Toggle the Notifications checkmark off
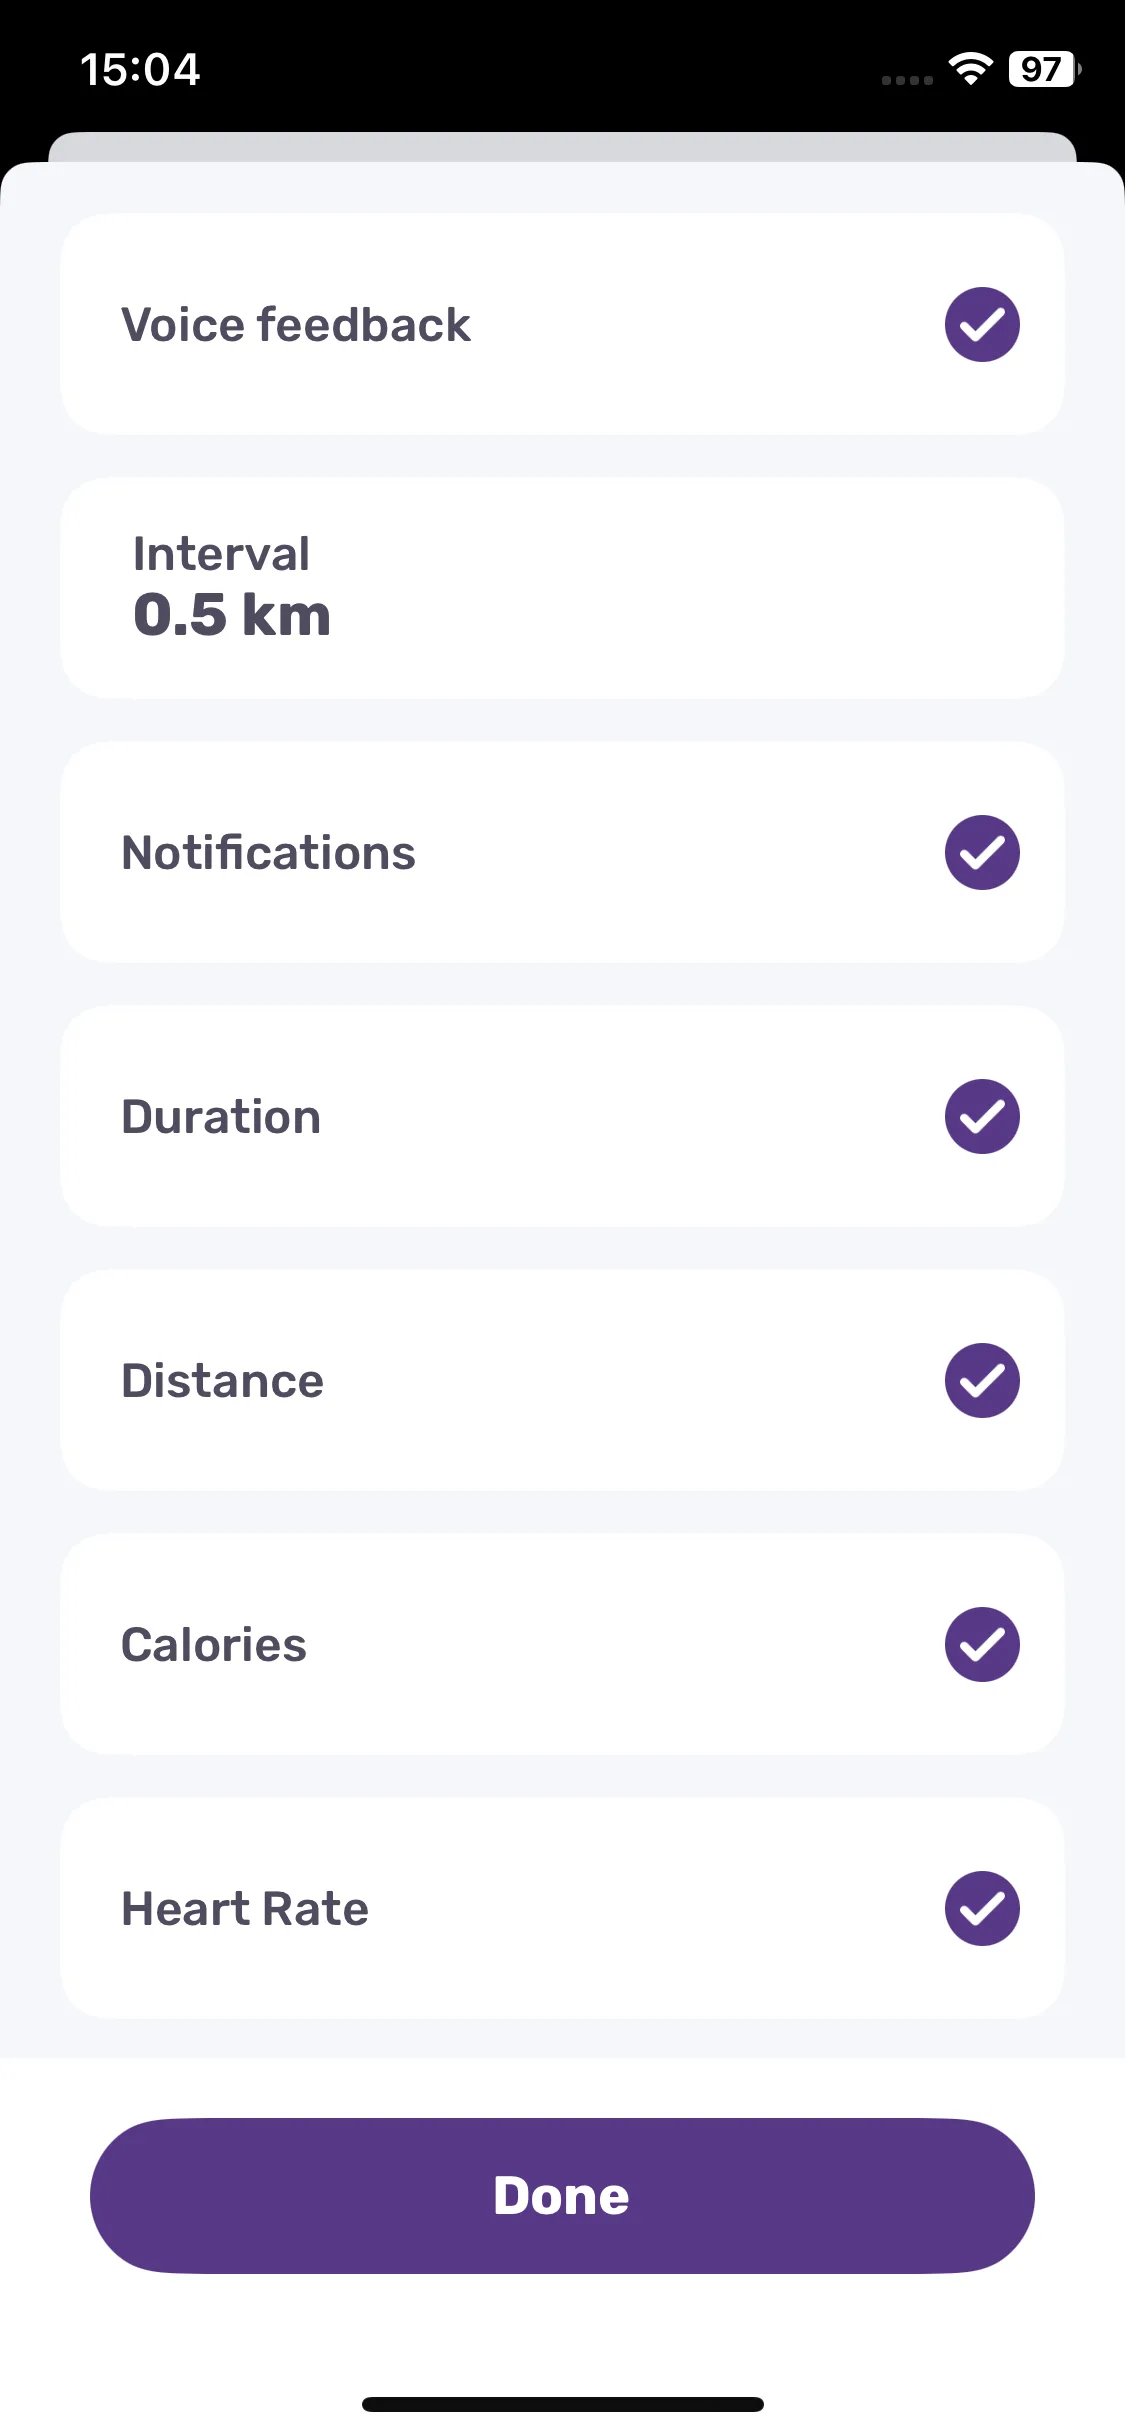1125x2436 pixels. (982, 852)
